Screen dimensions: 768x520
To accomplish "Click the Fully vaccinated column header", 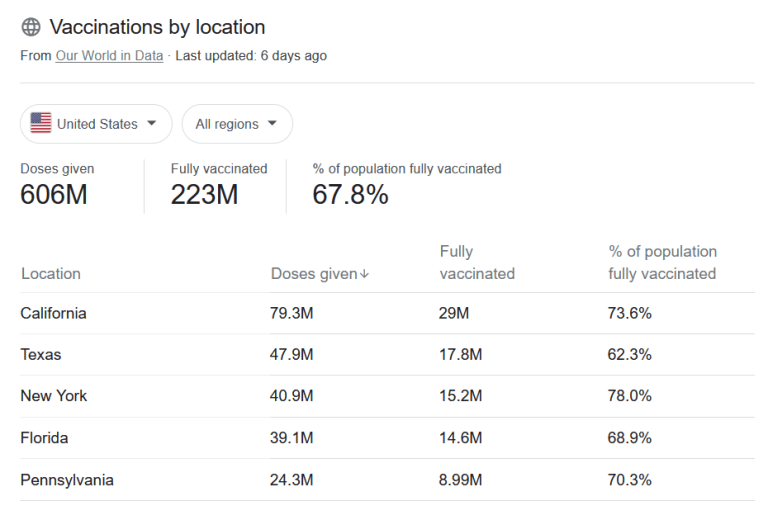I will 477,262.
